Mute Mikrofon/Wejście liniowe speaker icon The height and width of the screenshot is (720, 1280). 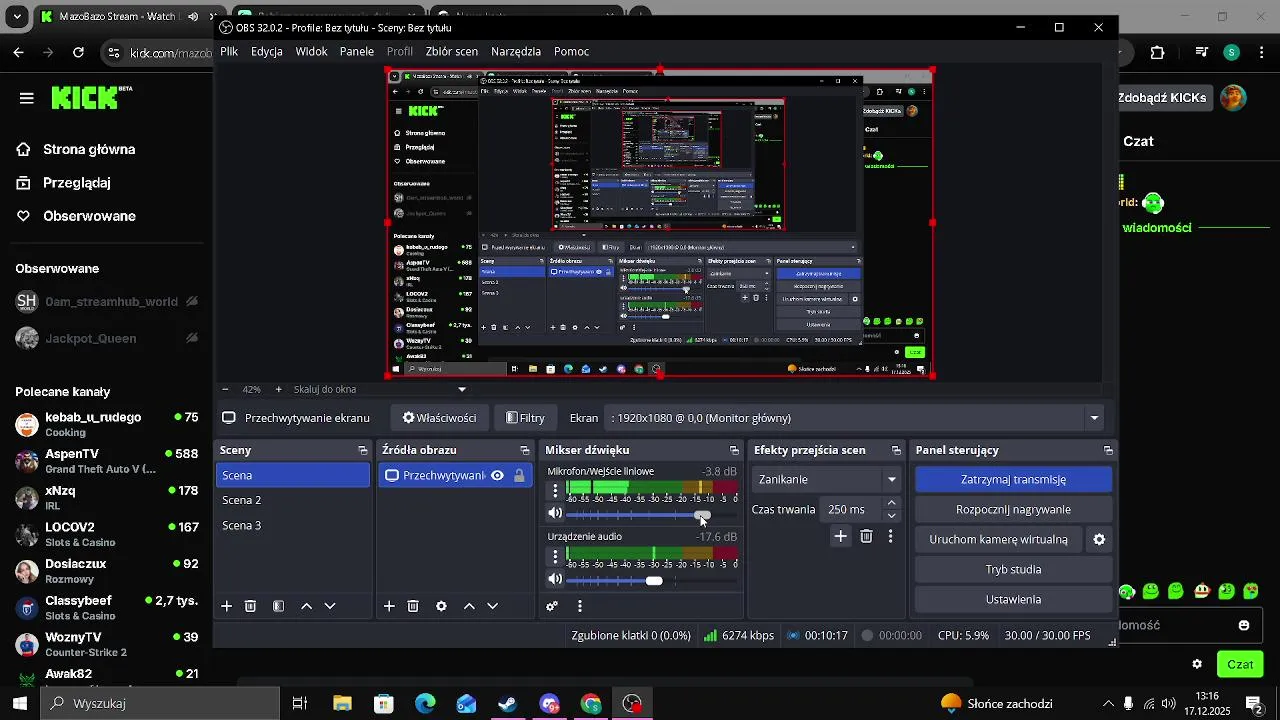pyautogui.click(x=555, y=514)
